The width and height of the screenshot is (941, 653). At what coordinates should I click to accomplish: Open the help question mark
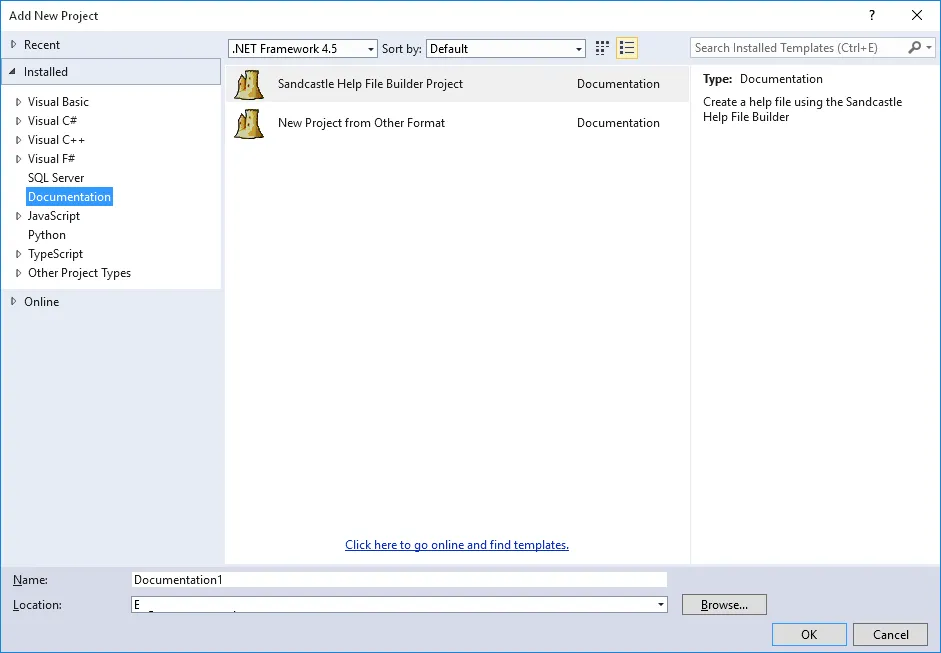tap(872, 16)
